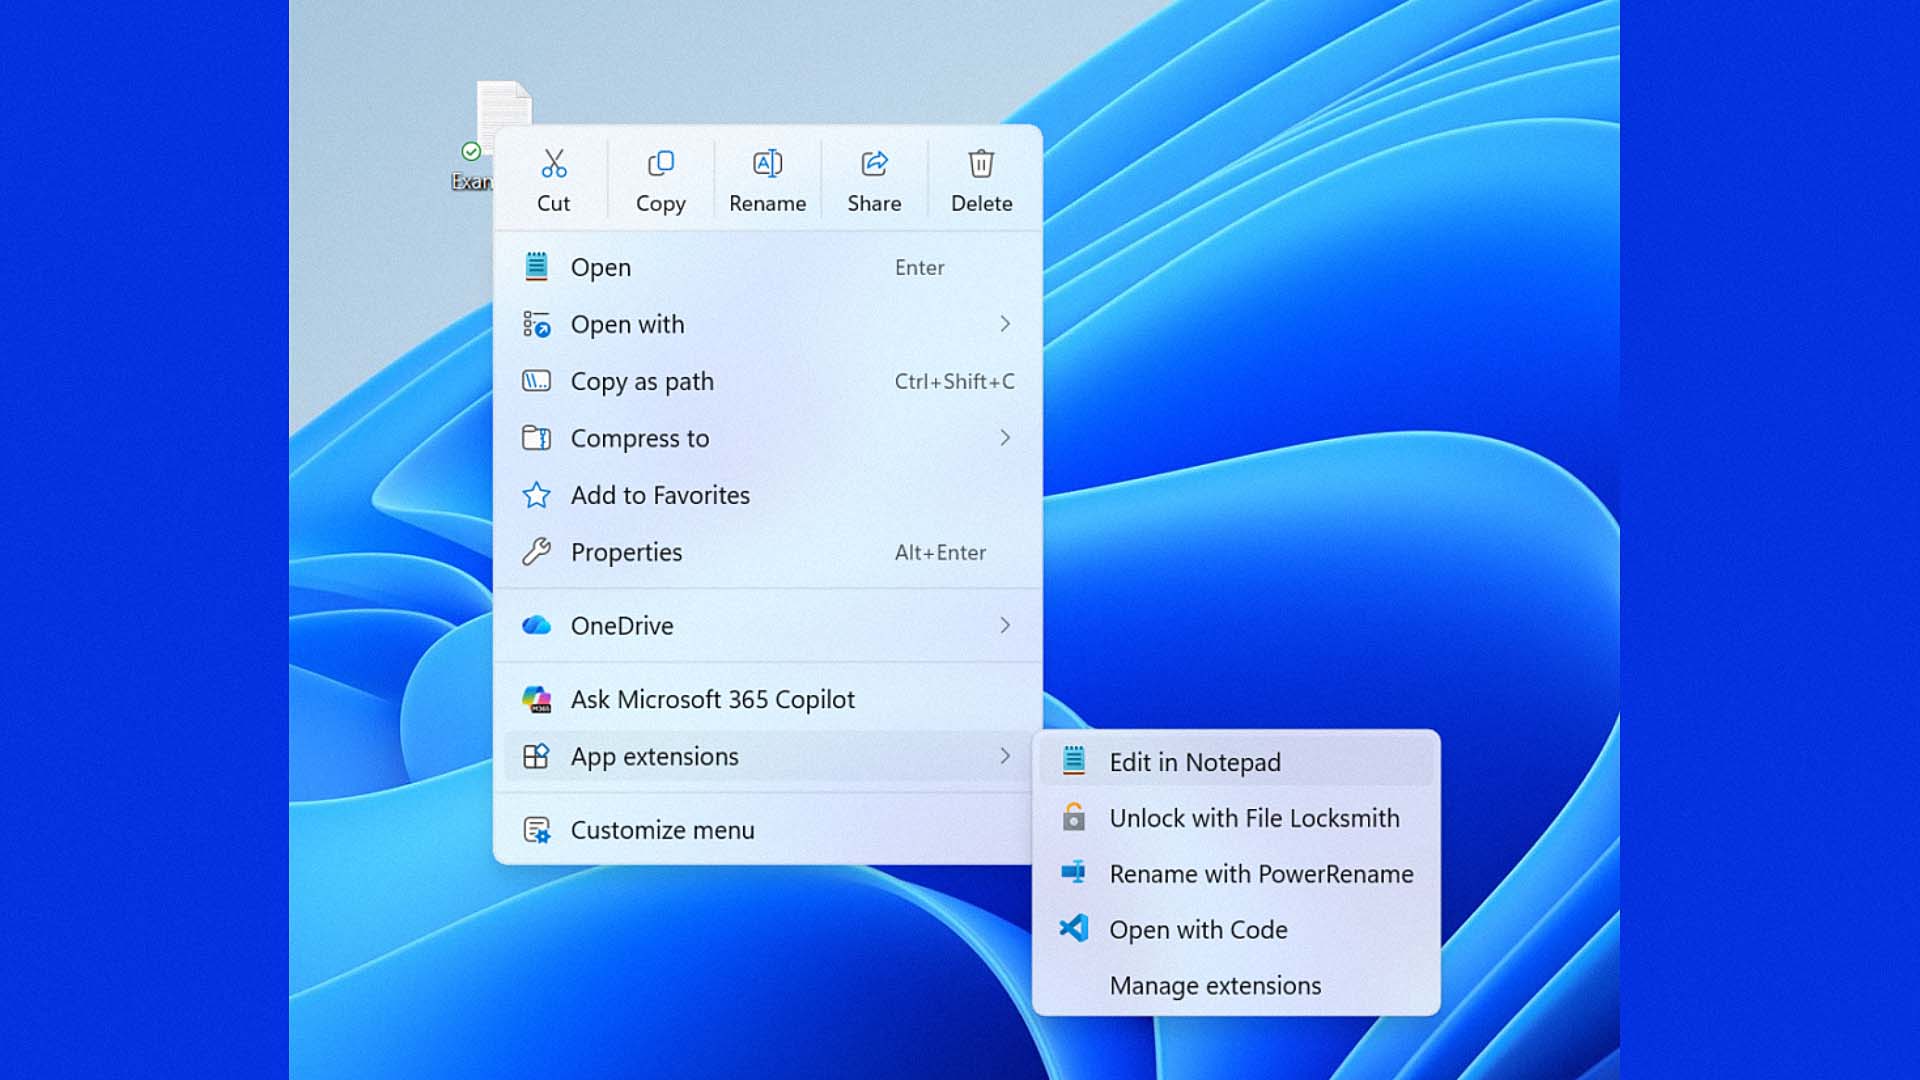Click the Compress to label text
The image size is (1920, 1080).
[640, 438]
